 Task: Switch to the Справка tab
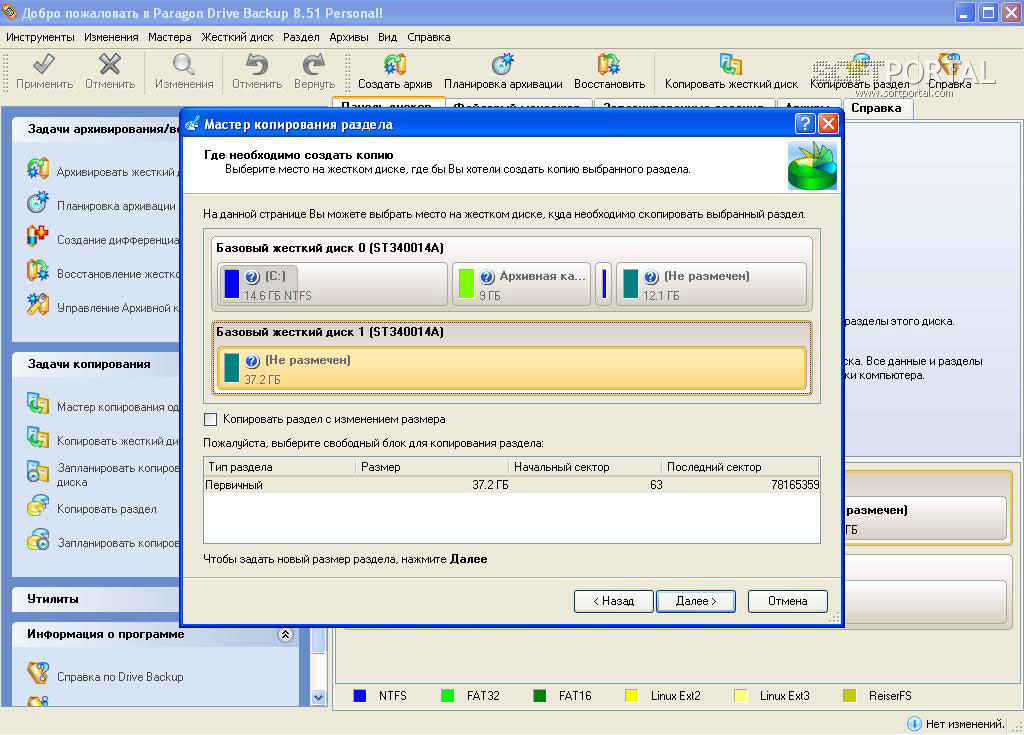tap(876, 108)
